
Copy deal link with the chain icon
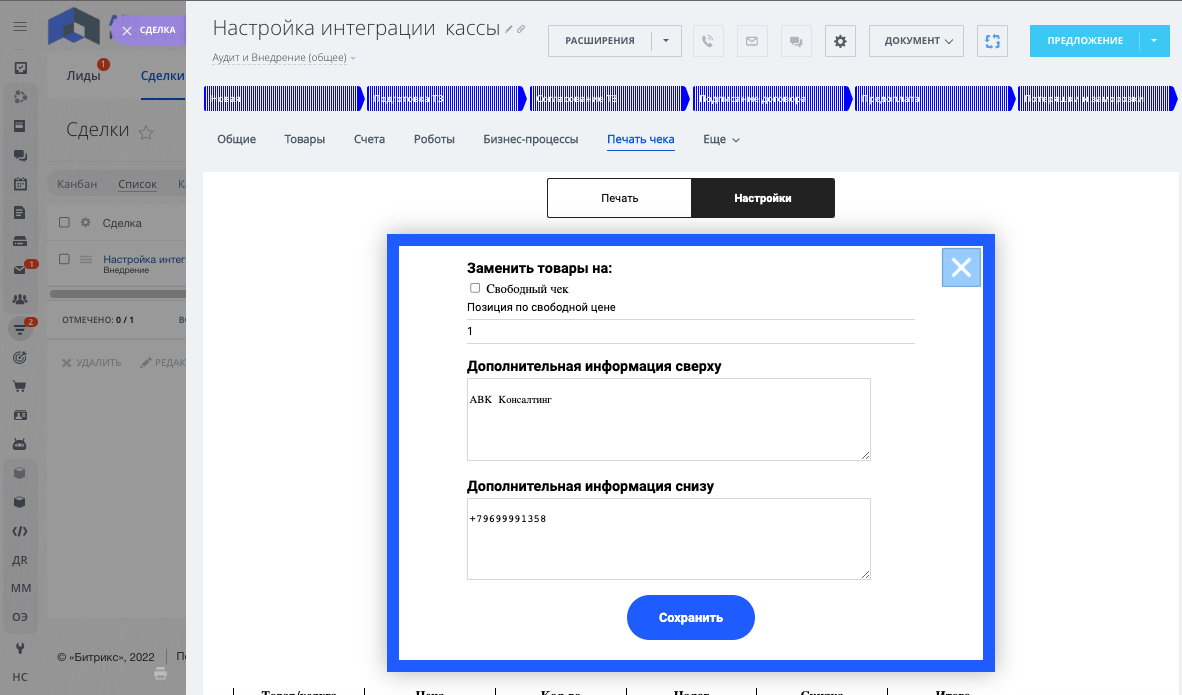tap(521, 29)
